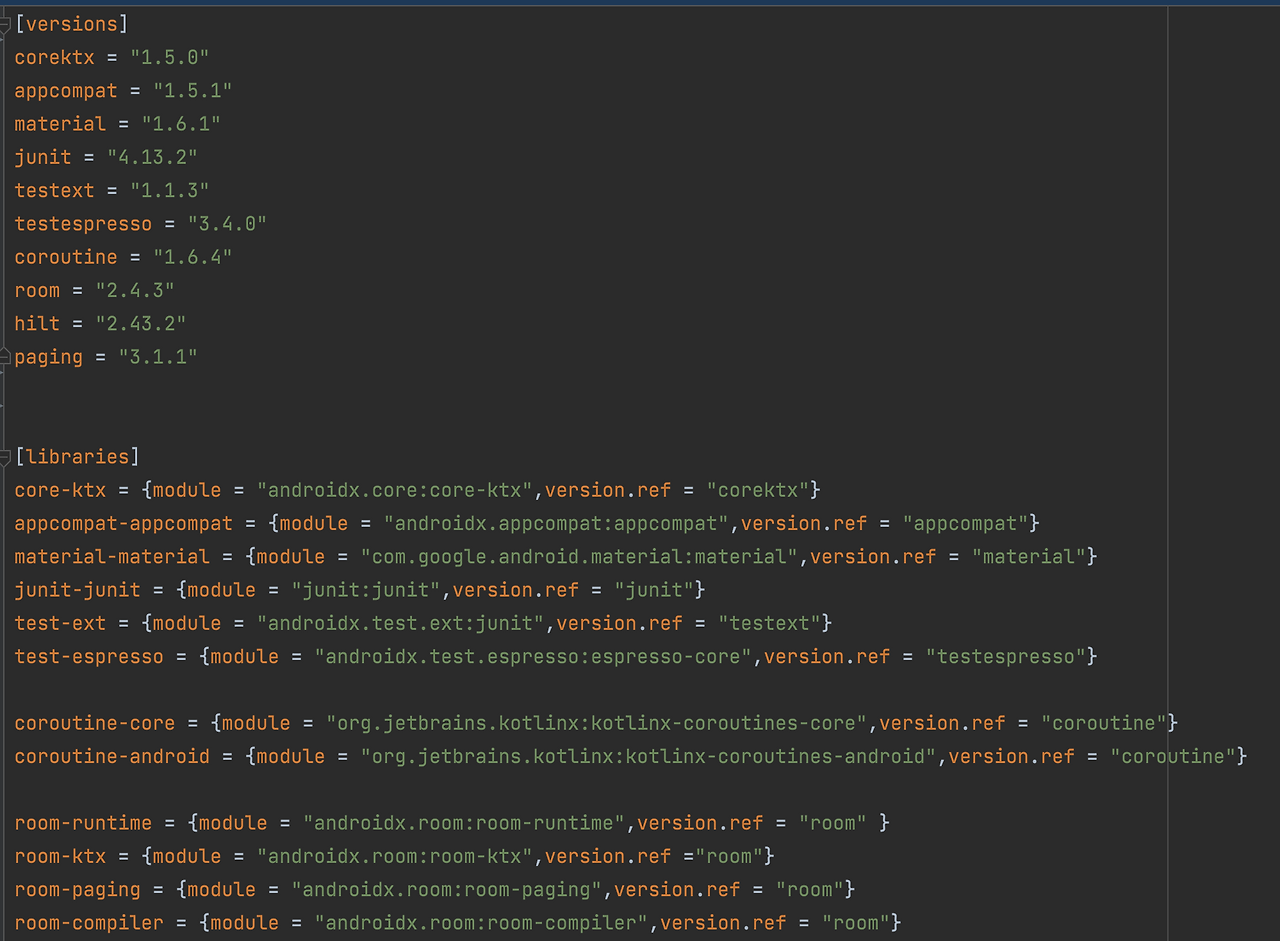The height and width of the screenshot is (941, 1280).
Task: Click the test-espresso library key
Action: (x=89, y=657)
